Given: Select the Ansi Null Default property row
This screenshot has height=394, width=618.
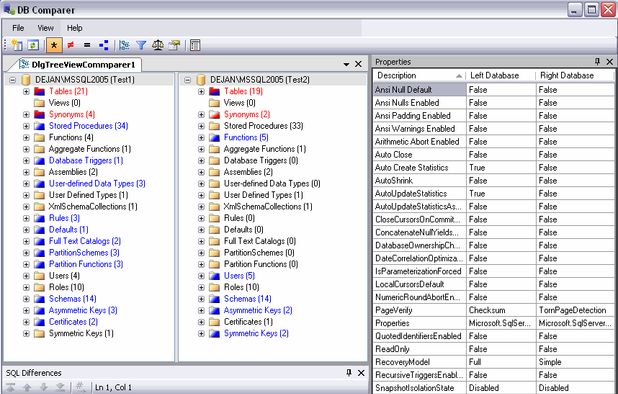Looking at the screenshot, I should pos(493,90).
